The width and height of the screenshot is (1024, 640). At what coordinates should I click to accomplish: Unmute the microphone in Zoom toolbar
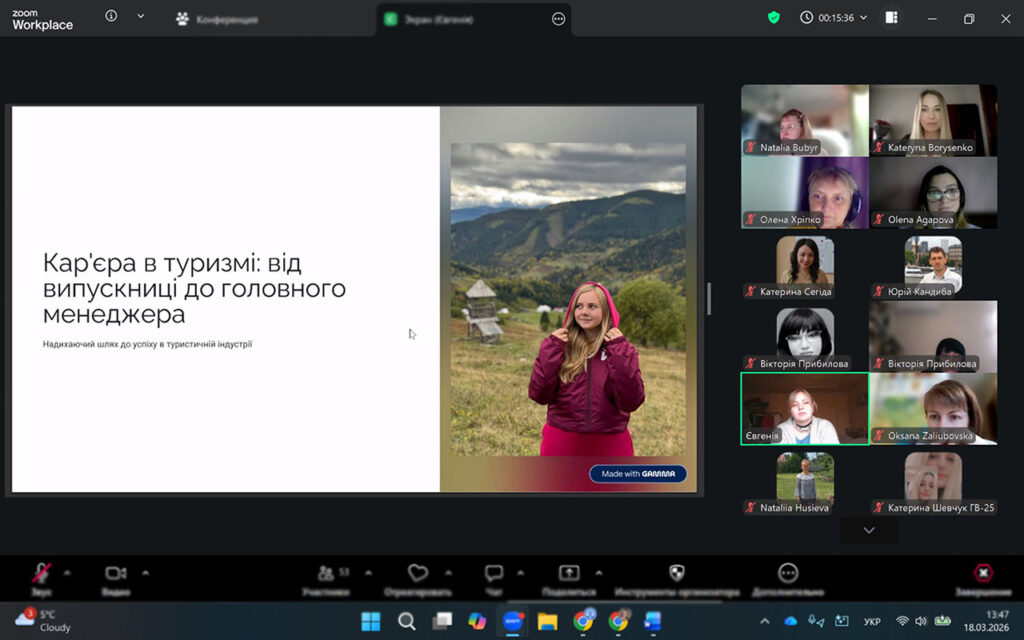[x=41, y=573]
